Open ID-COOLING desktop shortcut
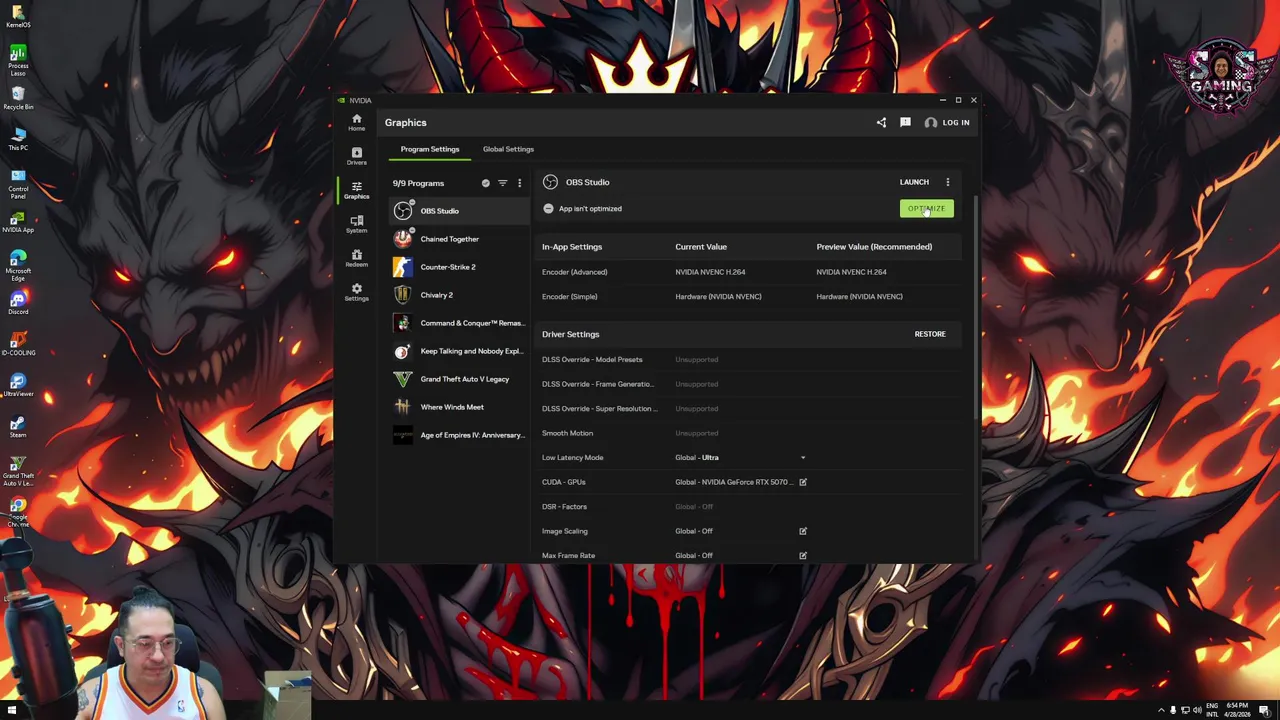1280x720 pixels. coord(18,344)
